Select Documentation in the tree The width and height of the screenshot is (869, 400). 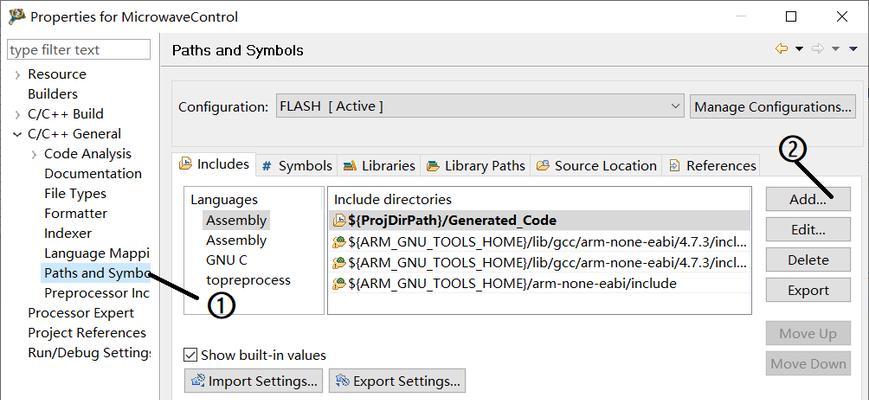[93, 174]
